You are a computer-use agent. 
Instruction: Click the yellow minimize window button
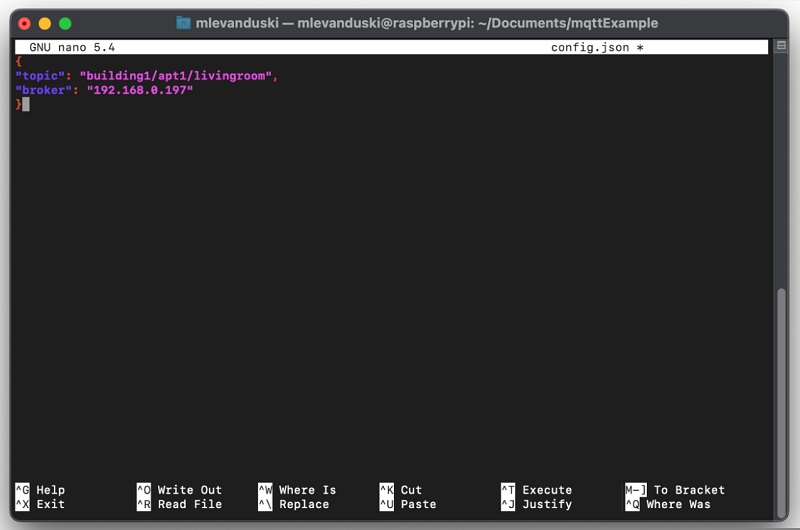point(45,23)
